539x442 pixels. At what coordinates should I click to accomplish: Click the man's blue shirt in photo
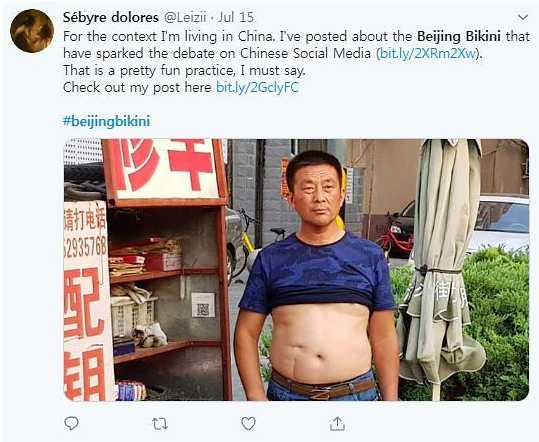pos(318,272)
